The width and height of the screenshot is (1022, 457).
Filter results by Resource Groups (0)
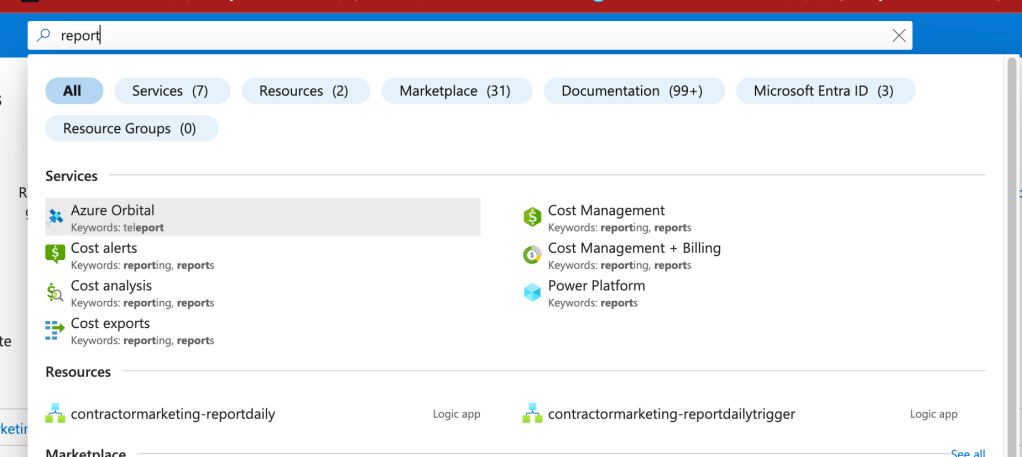coord(131,128)
